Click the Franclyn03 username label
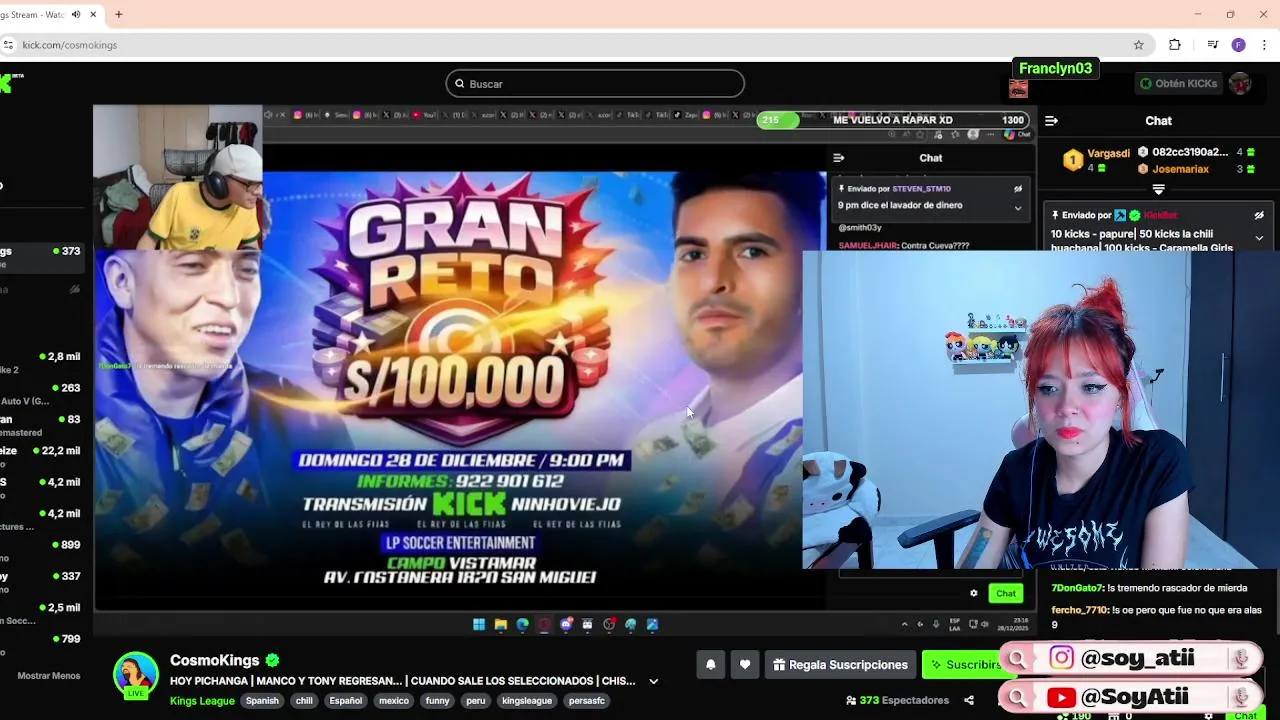This screenshot has width=1280, height=720. click(1056, 68)
